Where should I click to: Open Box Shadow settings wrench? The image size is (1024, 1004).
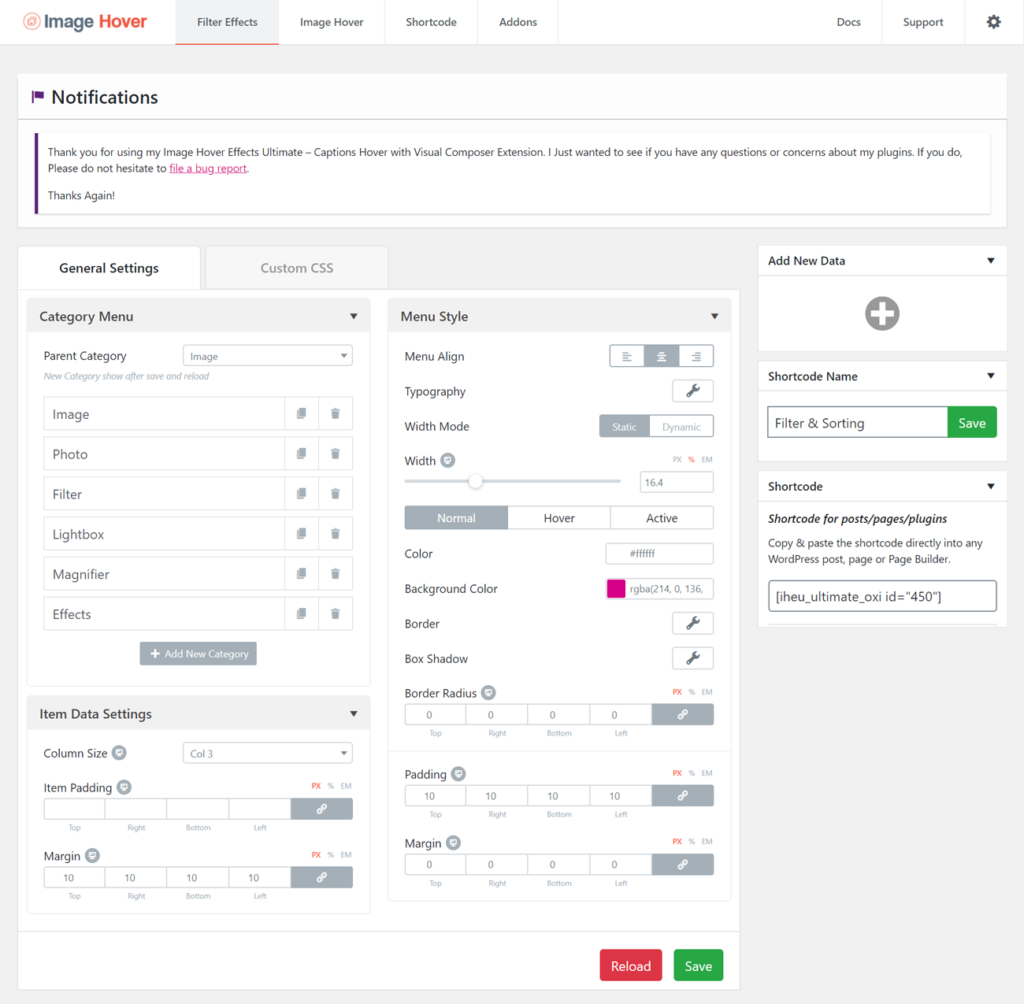pyautogui.click(x=693, y=658)
